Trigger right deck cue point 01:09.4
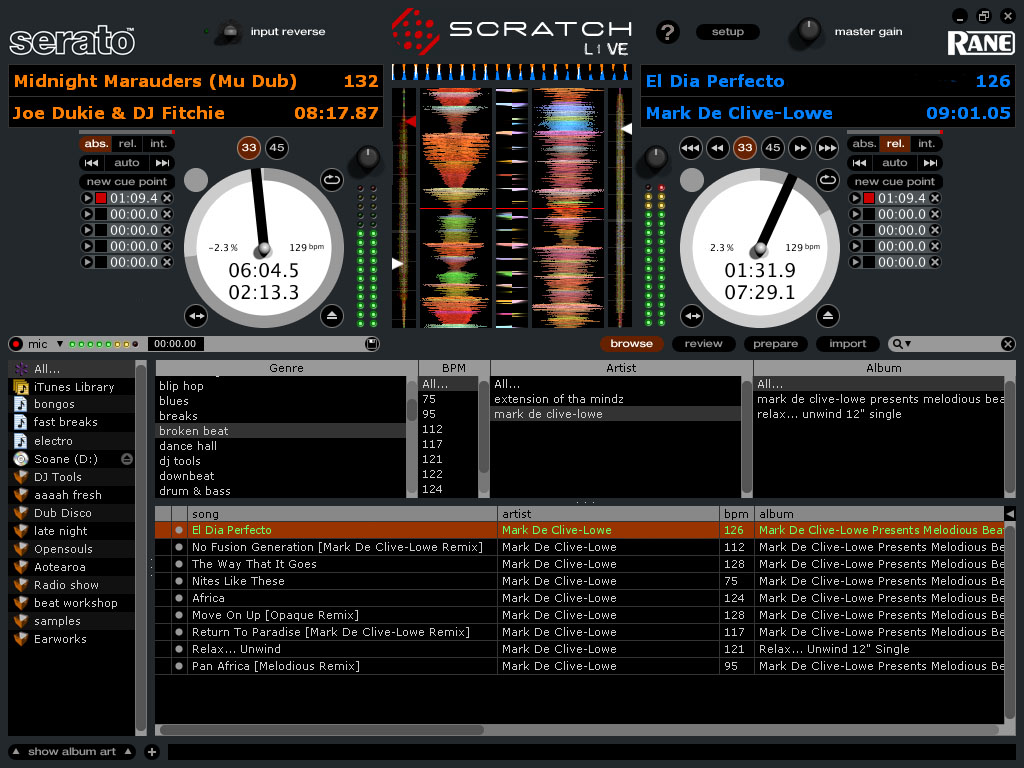This screenshot has height=768, width=1024. pyautogui.click(x=855, y=198)
